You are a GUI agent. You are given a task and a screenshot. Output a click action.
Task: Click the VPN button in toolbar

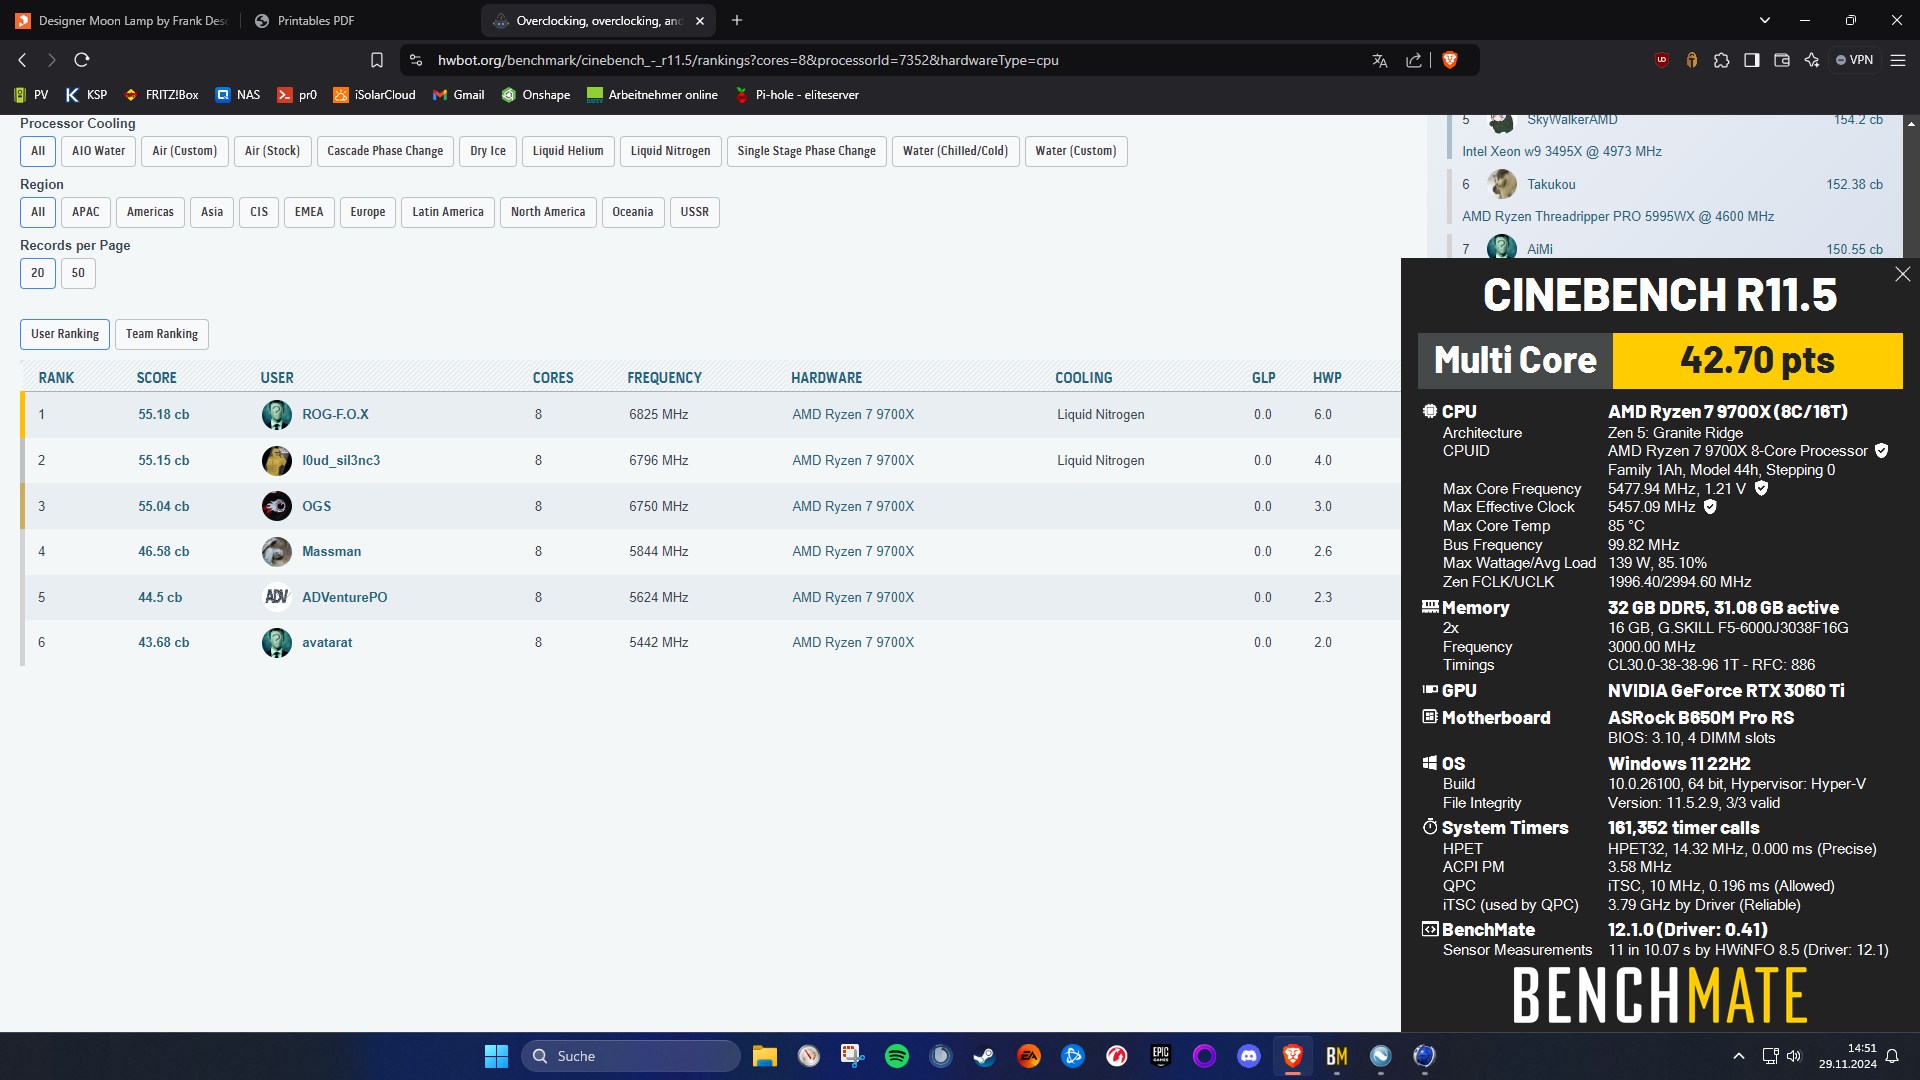pyautogui.click(x=1854, y=60)
